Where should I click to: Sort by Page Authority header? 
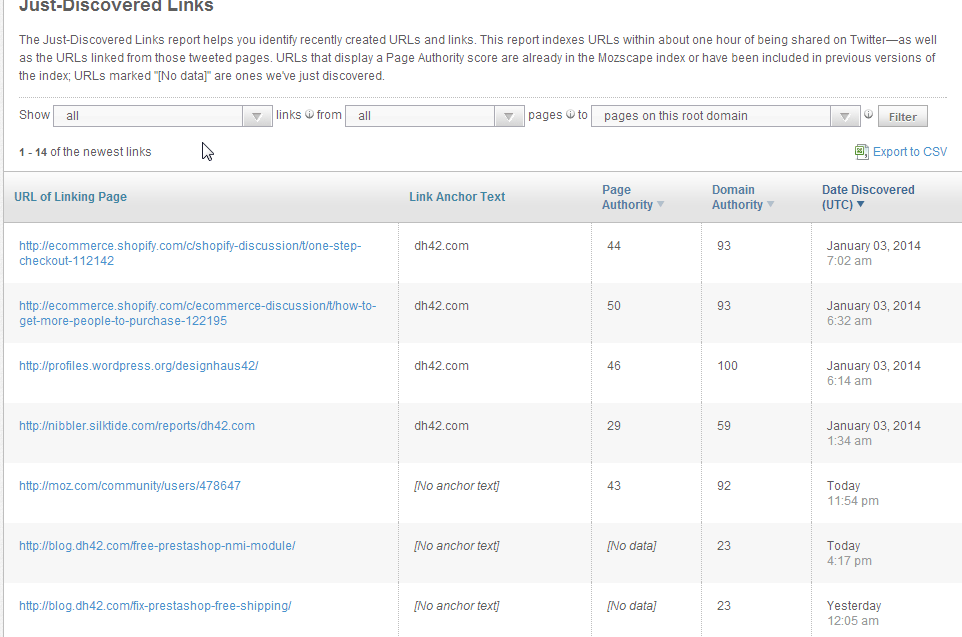(627, 197)
